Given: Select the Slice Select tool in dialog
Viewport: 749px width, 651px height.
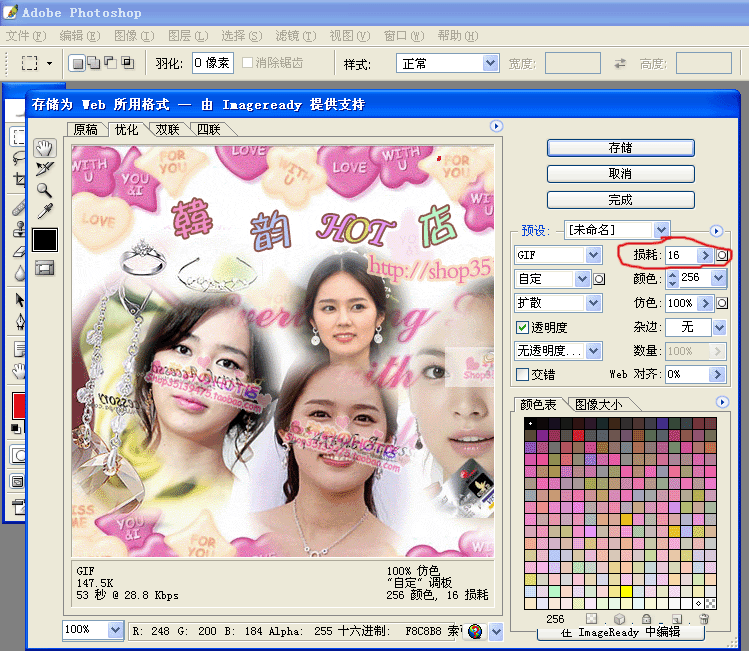Looking at the screenshot, I should coord(44,169).
